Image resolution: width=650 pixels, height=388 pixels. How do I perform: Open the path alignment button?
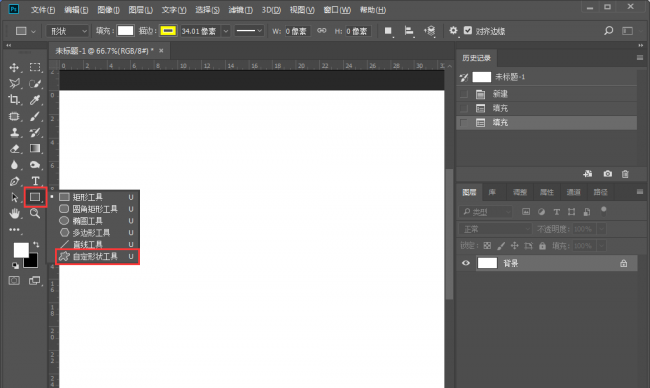(409, 31)
